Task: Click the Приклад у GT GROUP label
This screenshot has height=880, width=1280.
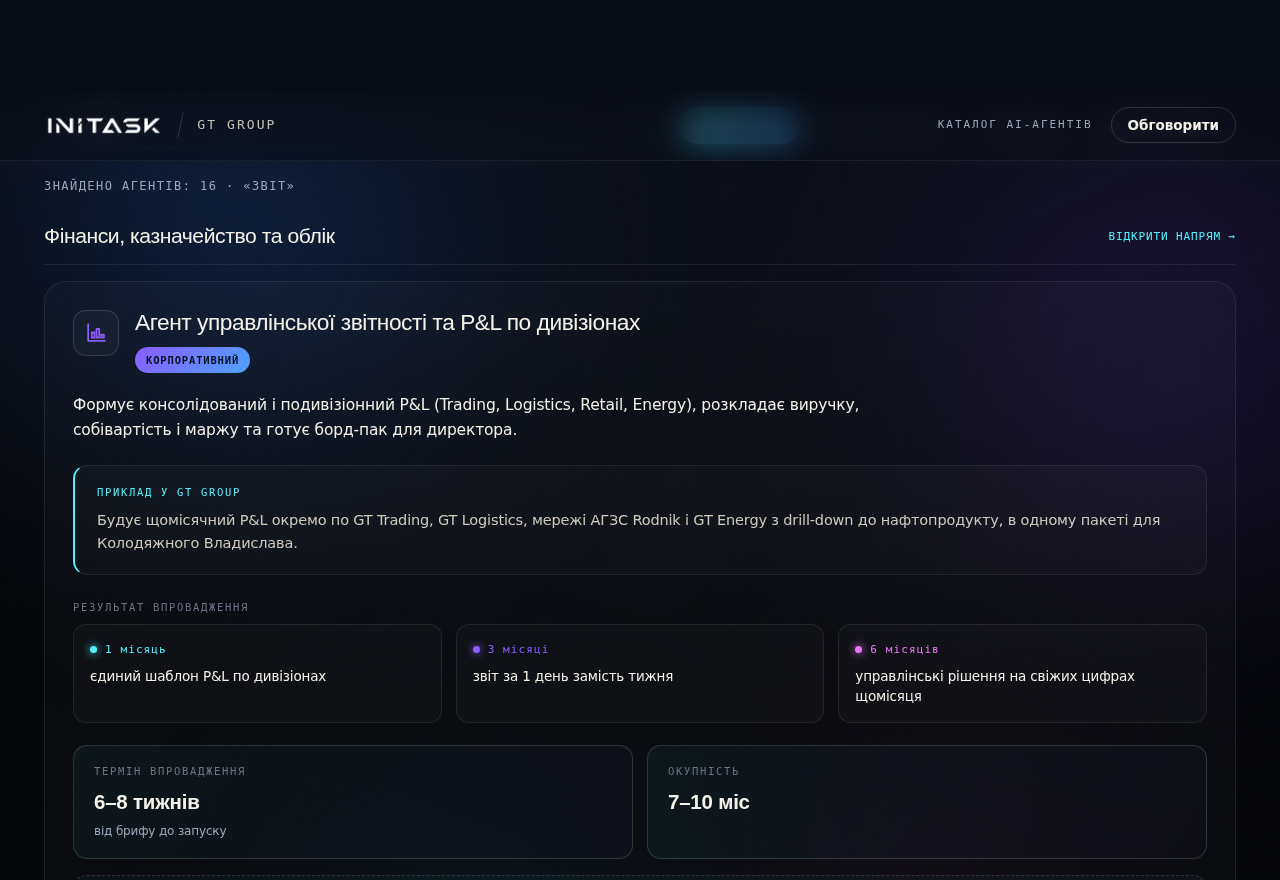Action: [x=169, y=492]
